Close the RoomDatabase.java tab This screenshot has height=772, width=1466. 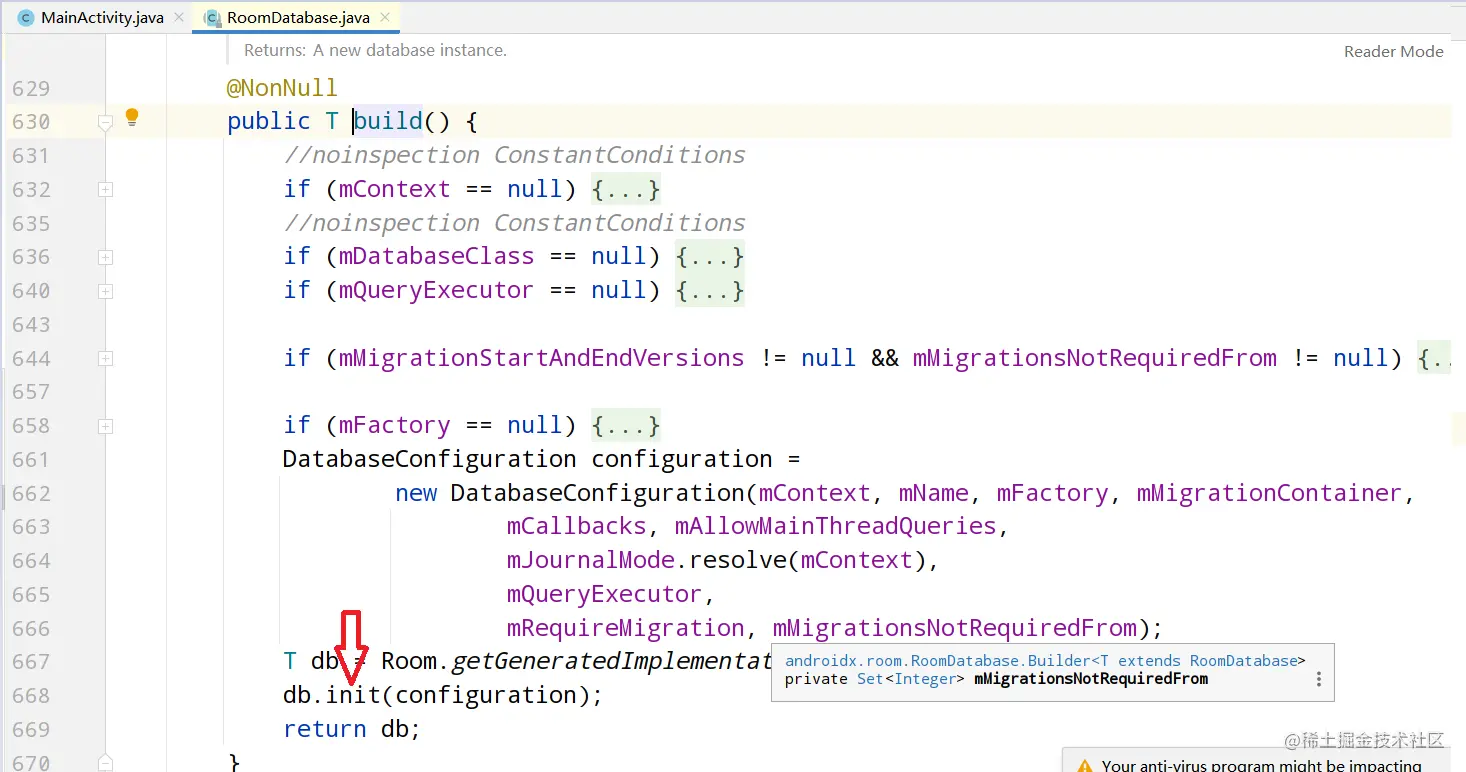(x=387, y=18)
